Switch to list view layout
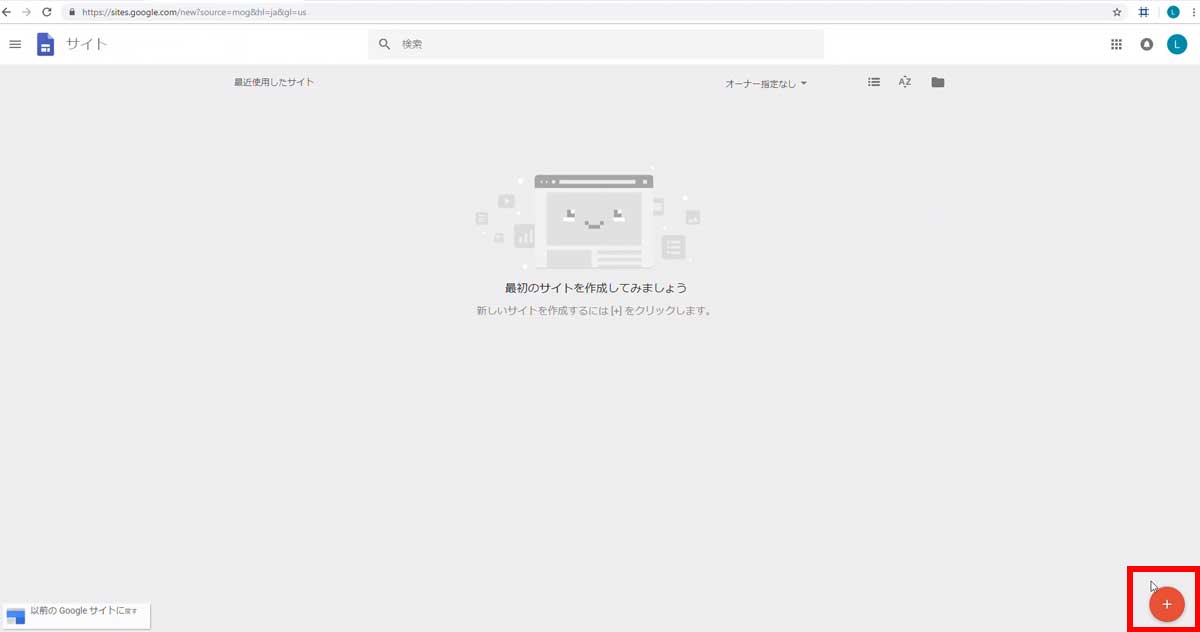 point(874,82)
